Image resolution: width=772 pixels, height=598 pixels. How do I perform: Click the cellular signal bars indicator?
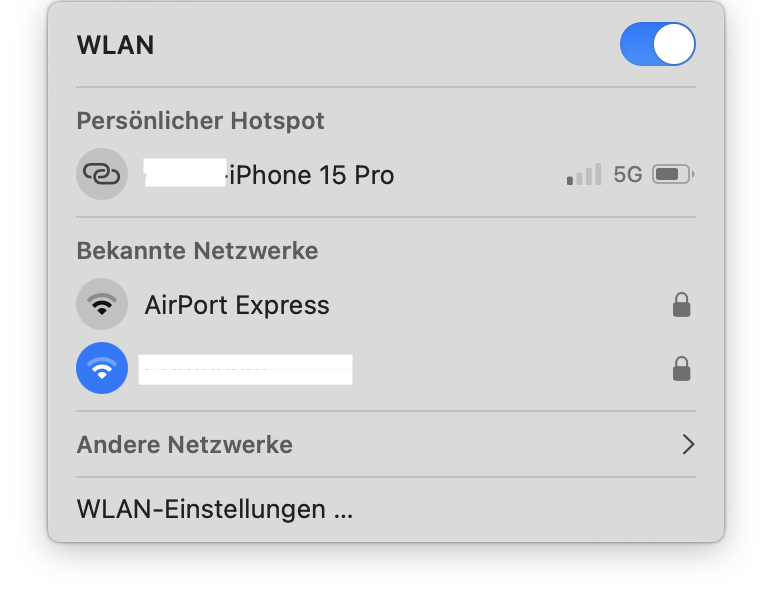[x=584, y=174]
